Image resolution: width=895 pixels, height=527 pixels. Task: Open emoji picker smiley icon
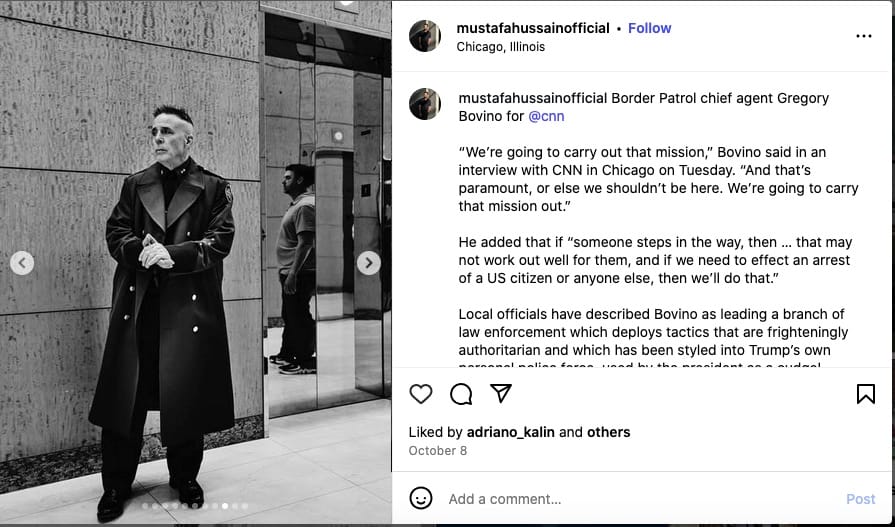tap(421, 498)
